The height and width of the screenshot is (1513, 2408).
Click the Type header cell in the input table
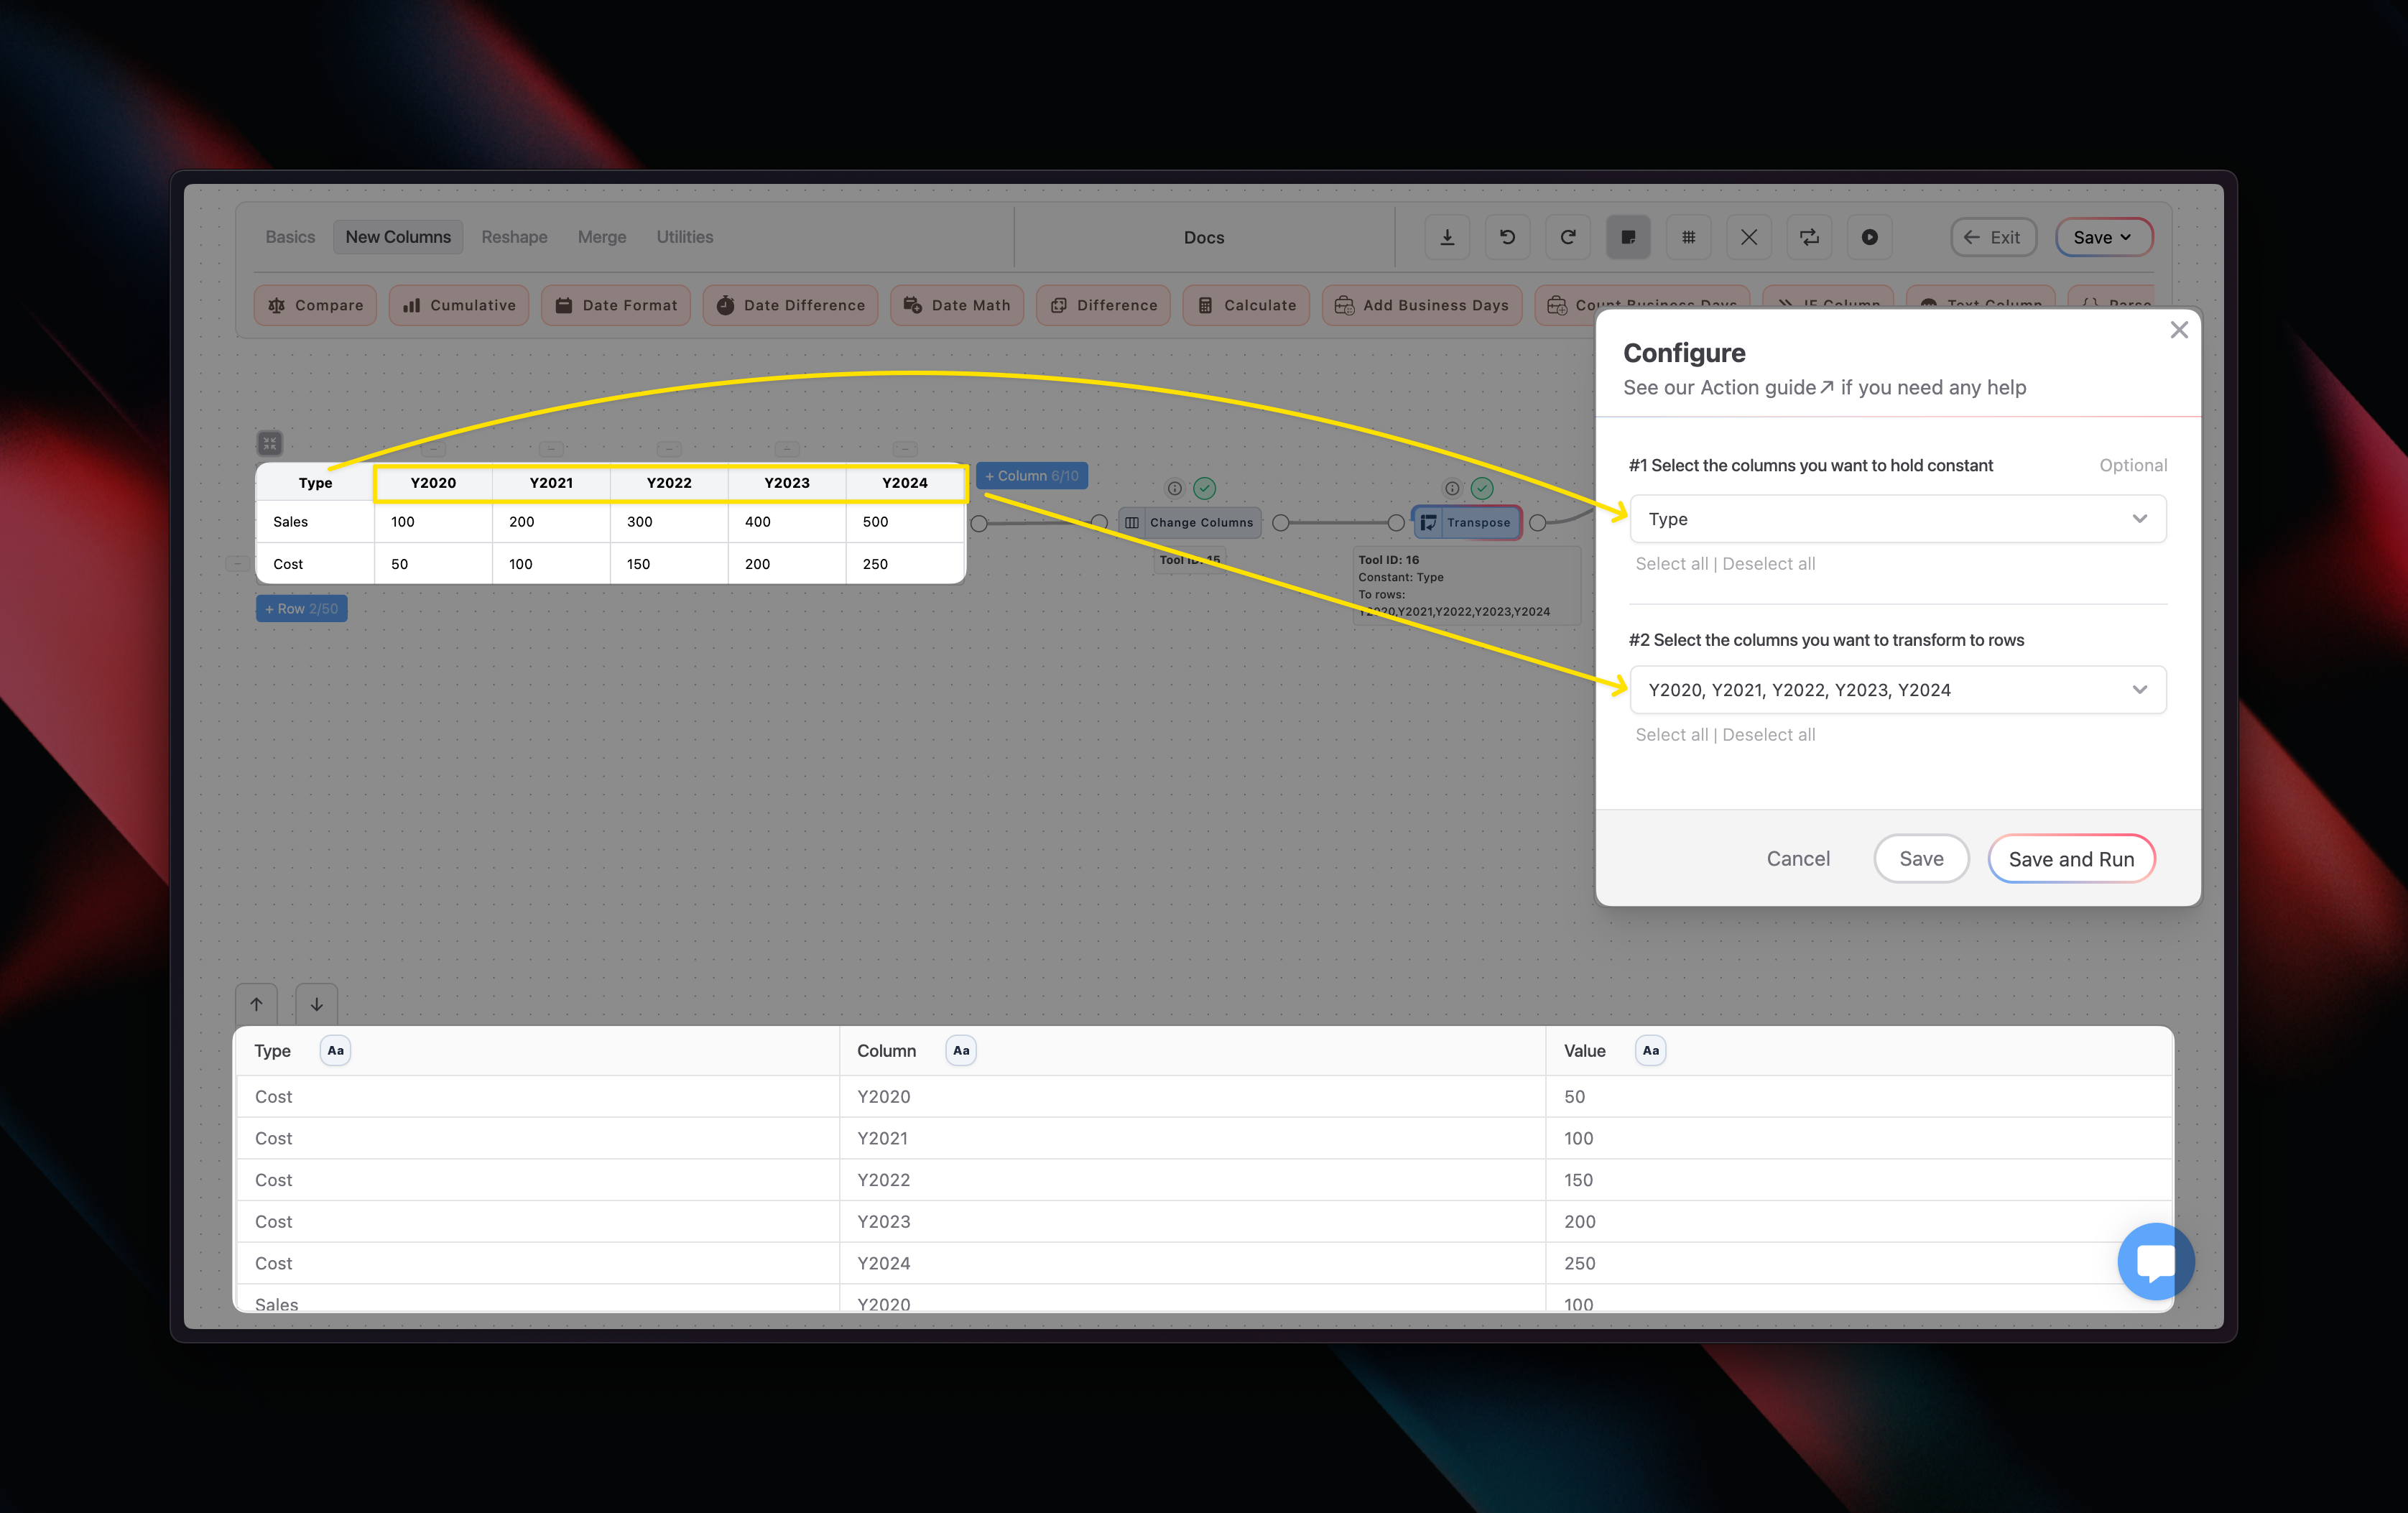pos(316,483)
